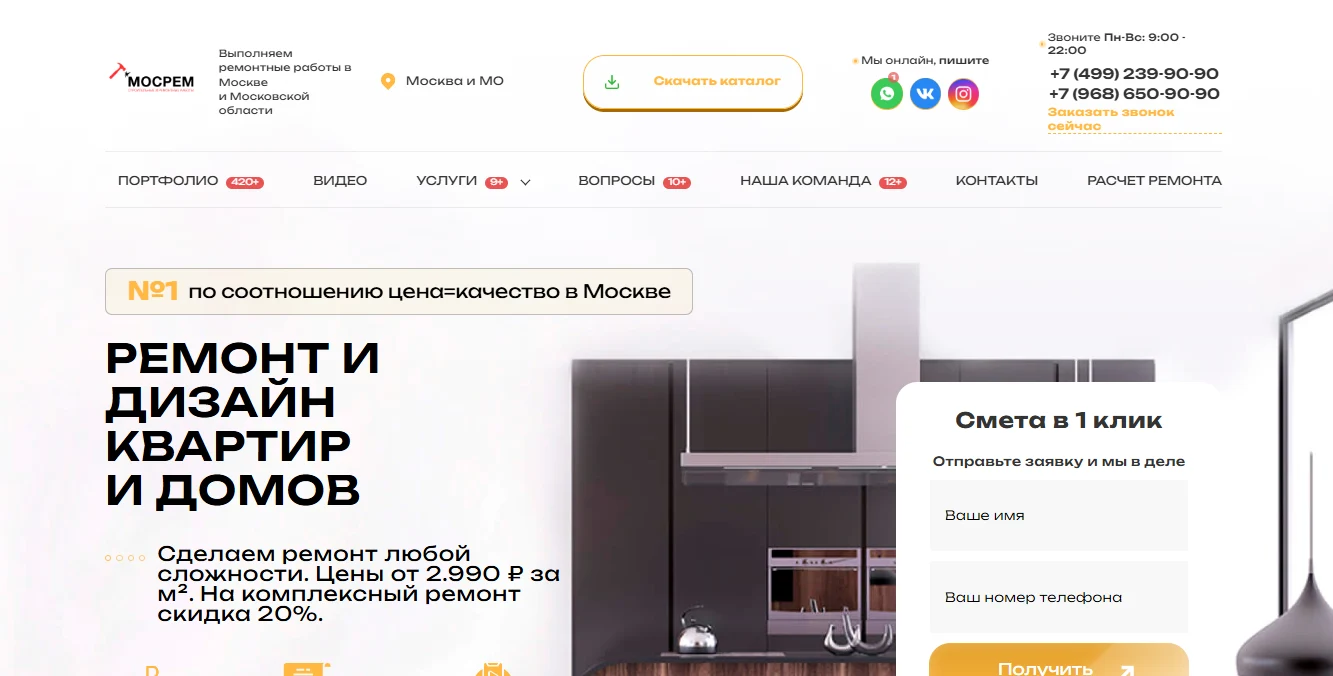Screen dimensions: 1333x676
Task: Focus the Ваш номер телефона field
Action: click(1059, 597)
